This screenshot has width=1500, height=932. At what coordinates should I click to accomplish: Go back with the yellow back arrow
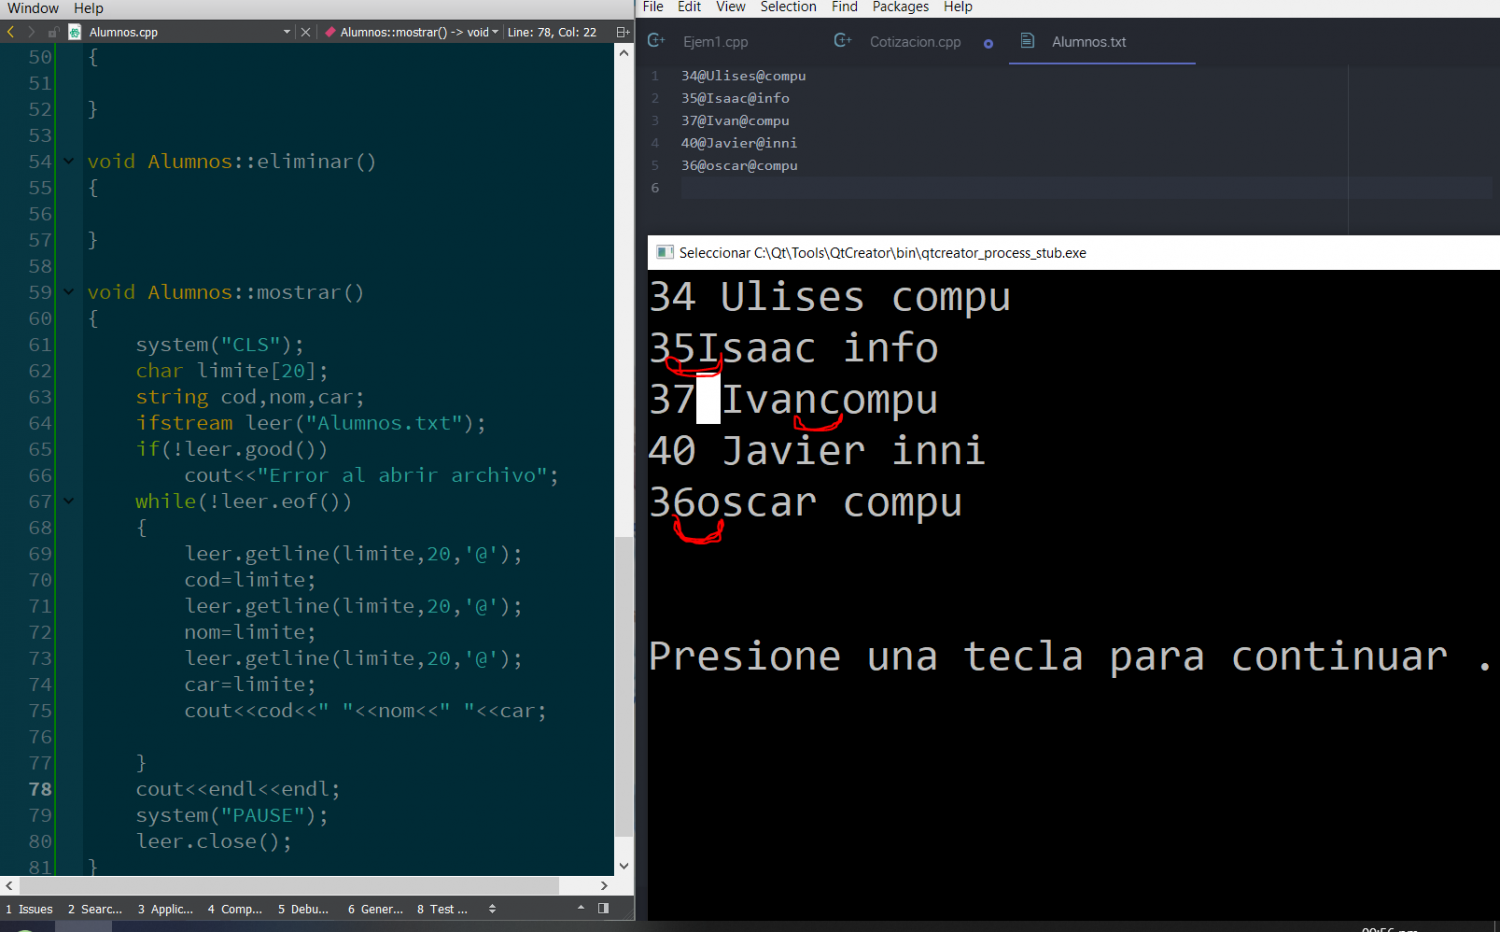click(11, 32)
